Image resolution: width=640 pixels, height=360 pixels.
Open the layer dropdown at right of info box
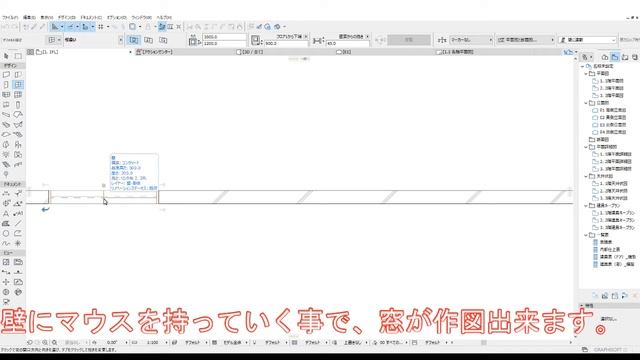coord(588,40)
